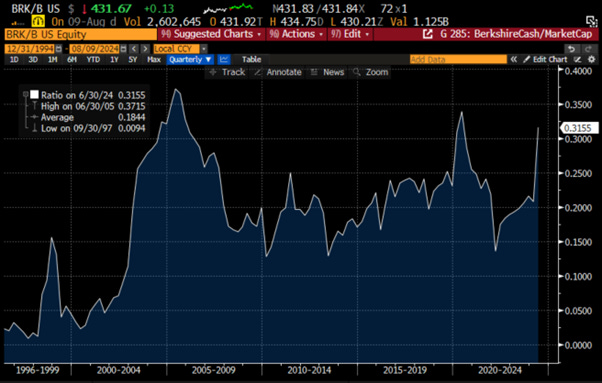This screenshot has height=383, width=602.
Task: Select the 6M time range
Action: [72, 59]
